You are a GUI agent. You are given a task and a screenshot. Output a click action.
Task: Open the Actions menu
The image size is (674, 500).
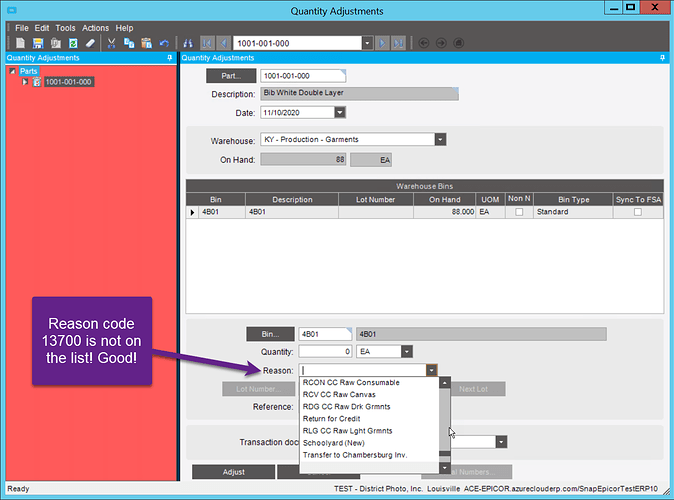95,28
